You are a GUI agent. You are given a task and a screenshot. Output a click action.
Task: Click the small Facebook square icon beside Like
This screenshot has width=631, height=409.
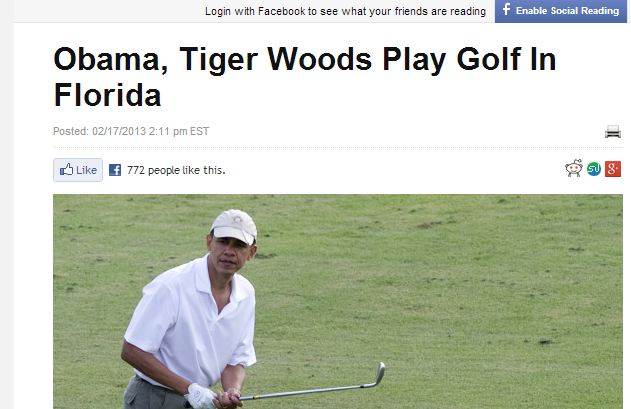[x=115, y=170]
